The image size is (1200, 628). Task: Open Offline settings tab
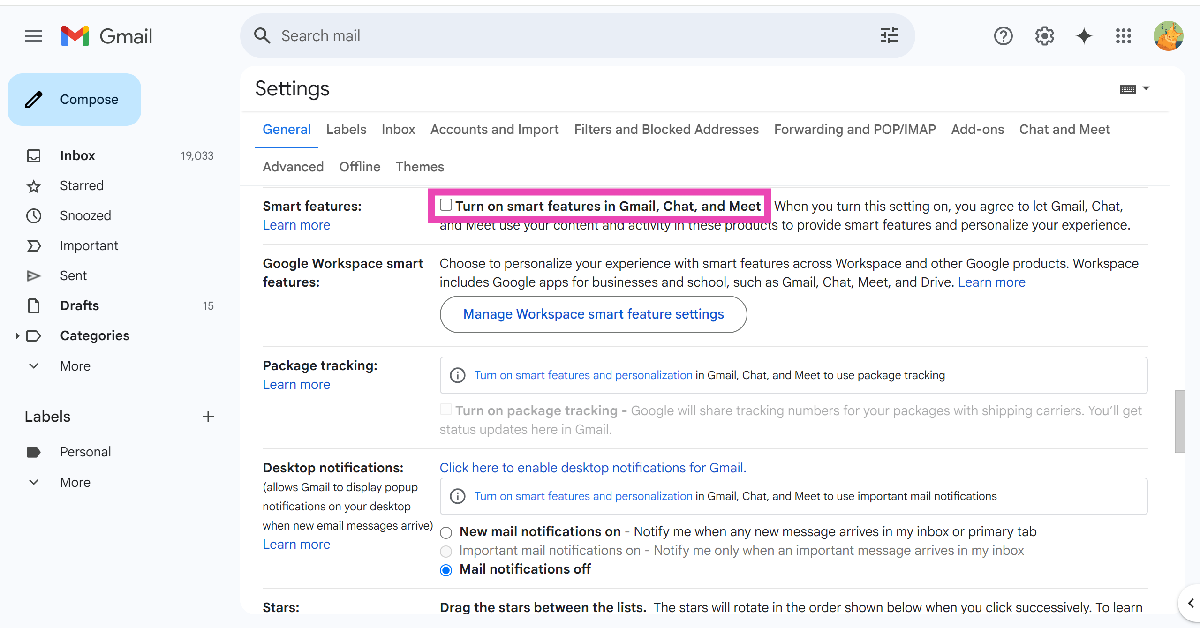tap(360, 167)
